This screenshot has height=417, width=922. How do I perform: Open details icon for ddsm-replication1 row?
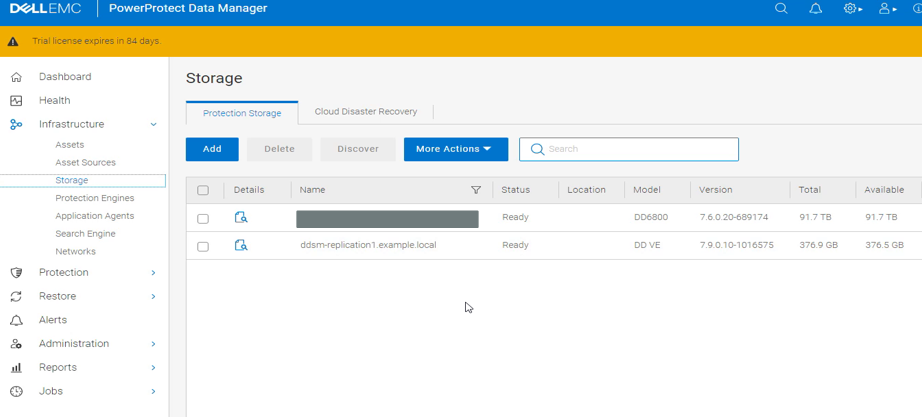[x=241, y=245]
